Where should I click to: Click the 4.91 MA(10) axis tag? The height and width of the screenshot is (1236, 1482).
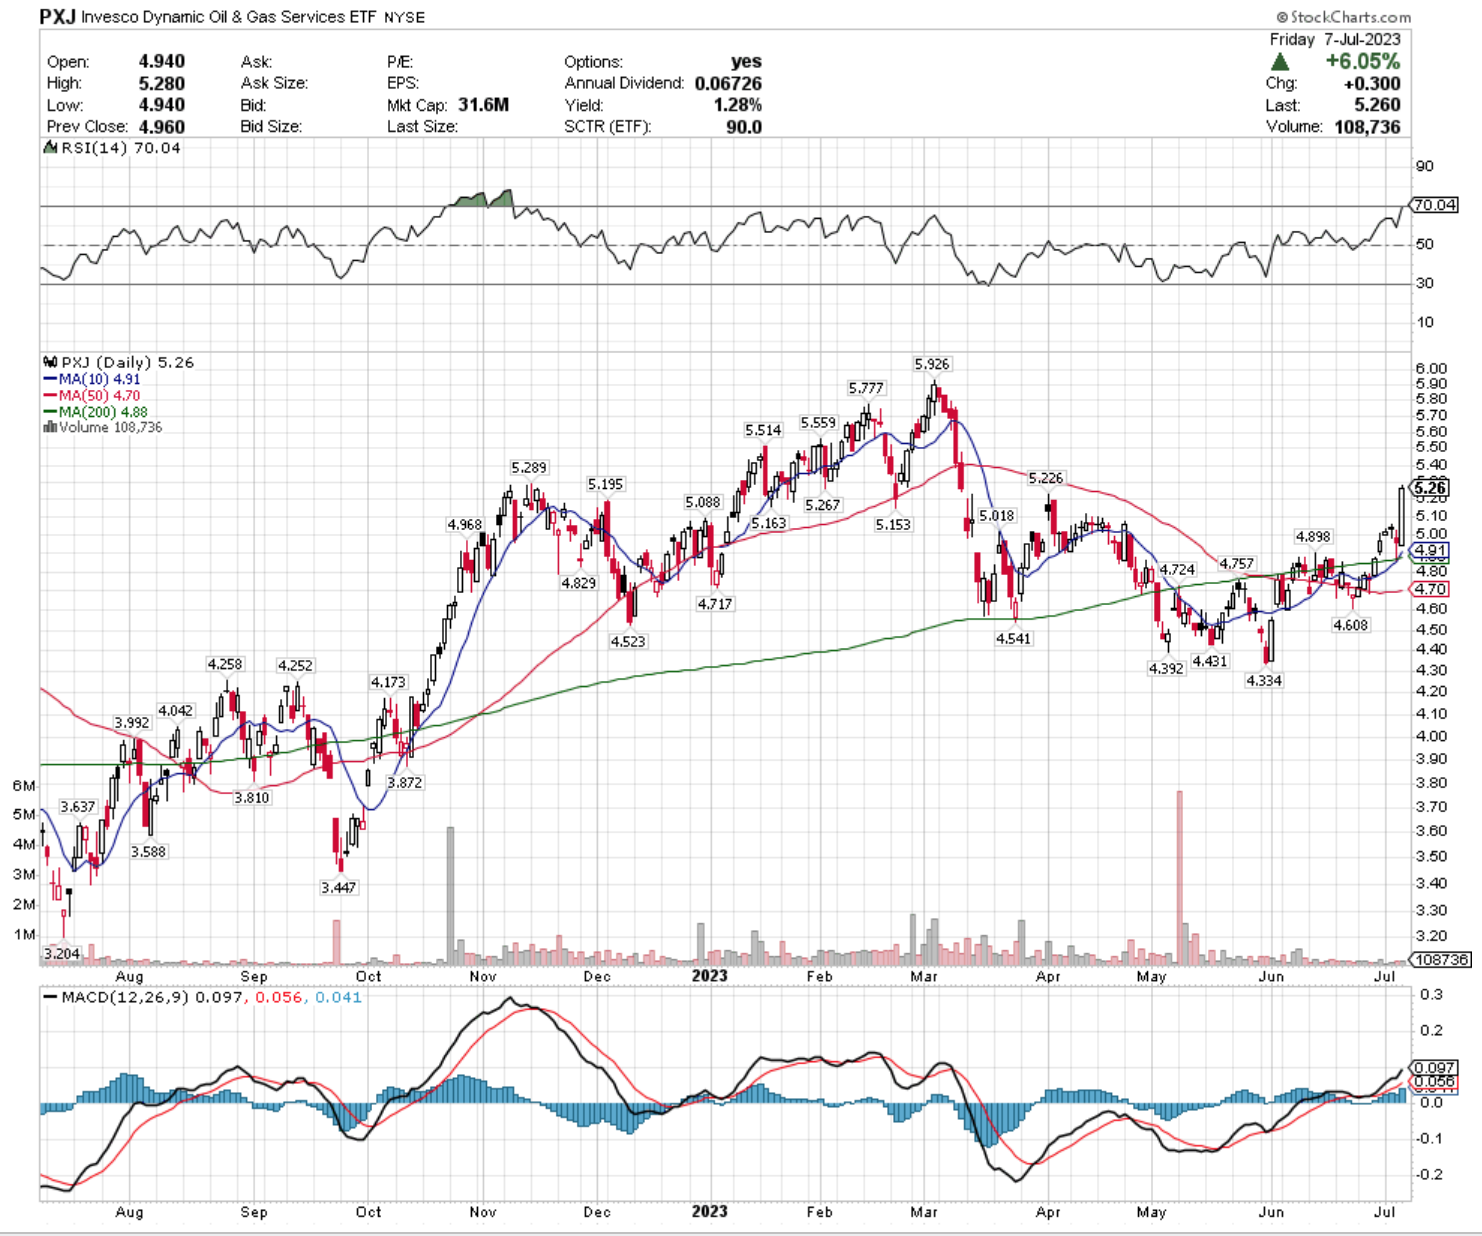(x=1430, y=550)
